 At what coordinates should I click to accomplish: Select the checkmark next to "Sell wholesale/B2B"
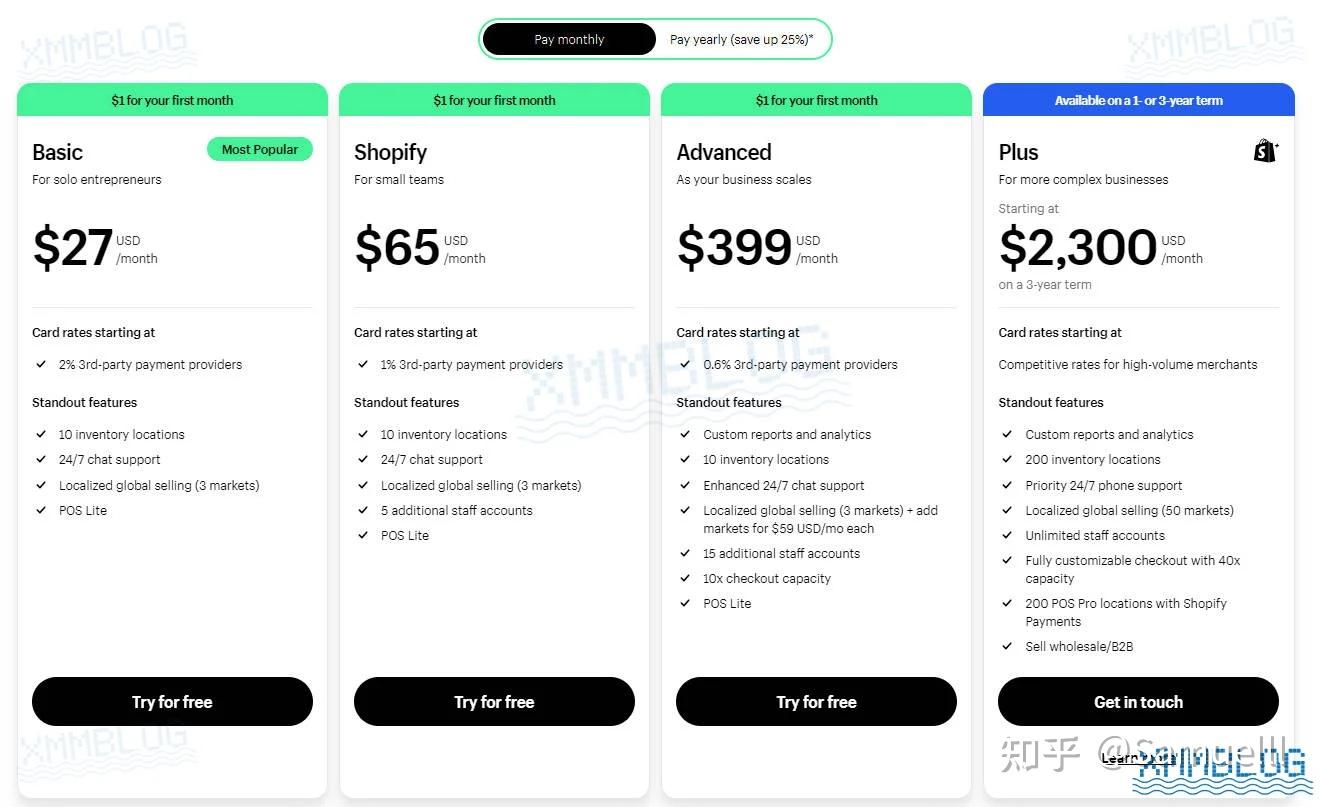[x=1007, y=646]
